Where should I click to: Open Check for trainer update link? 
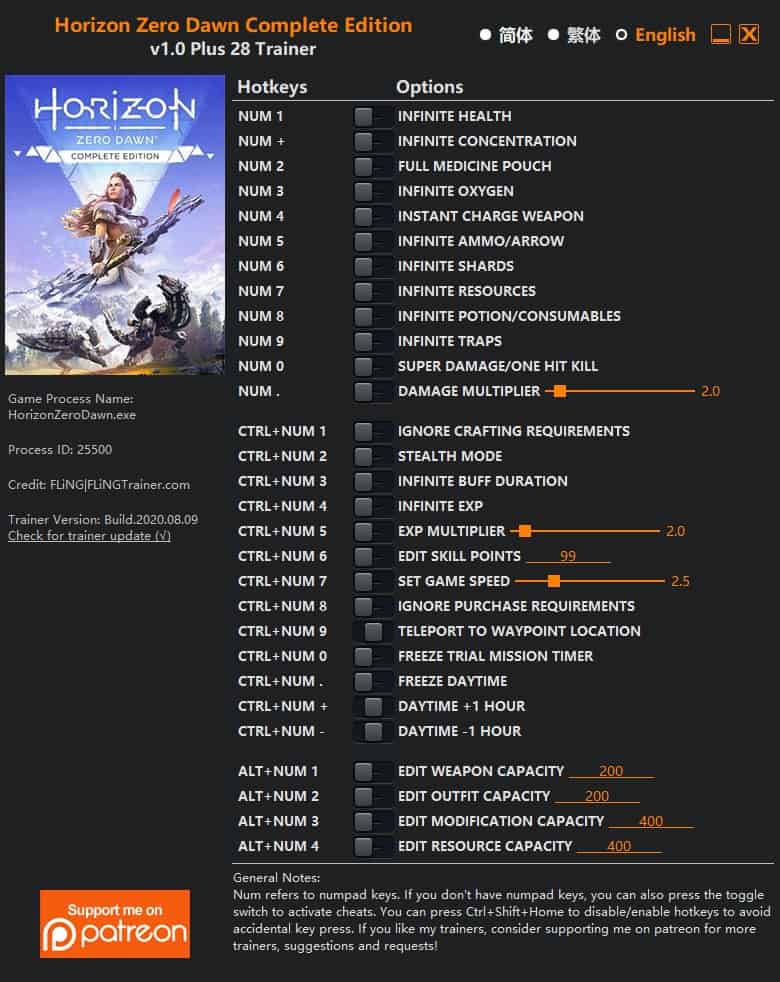coord(89,536)
